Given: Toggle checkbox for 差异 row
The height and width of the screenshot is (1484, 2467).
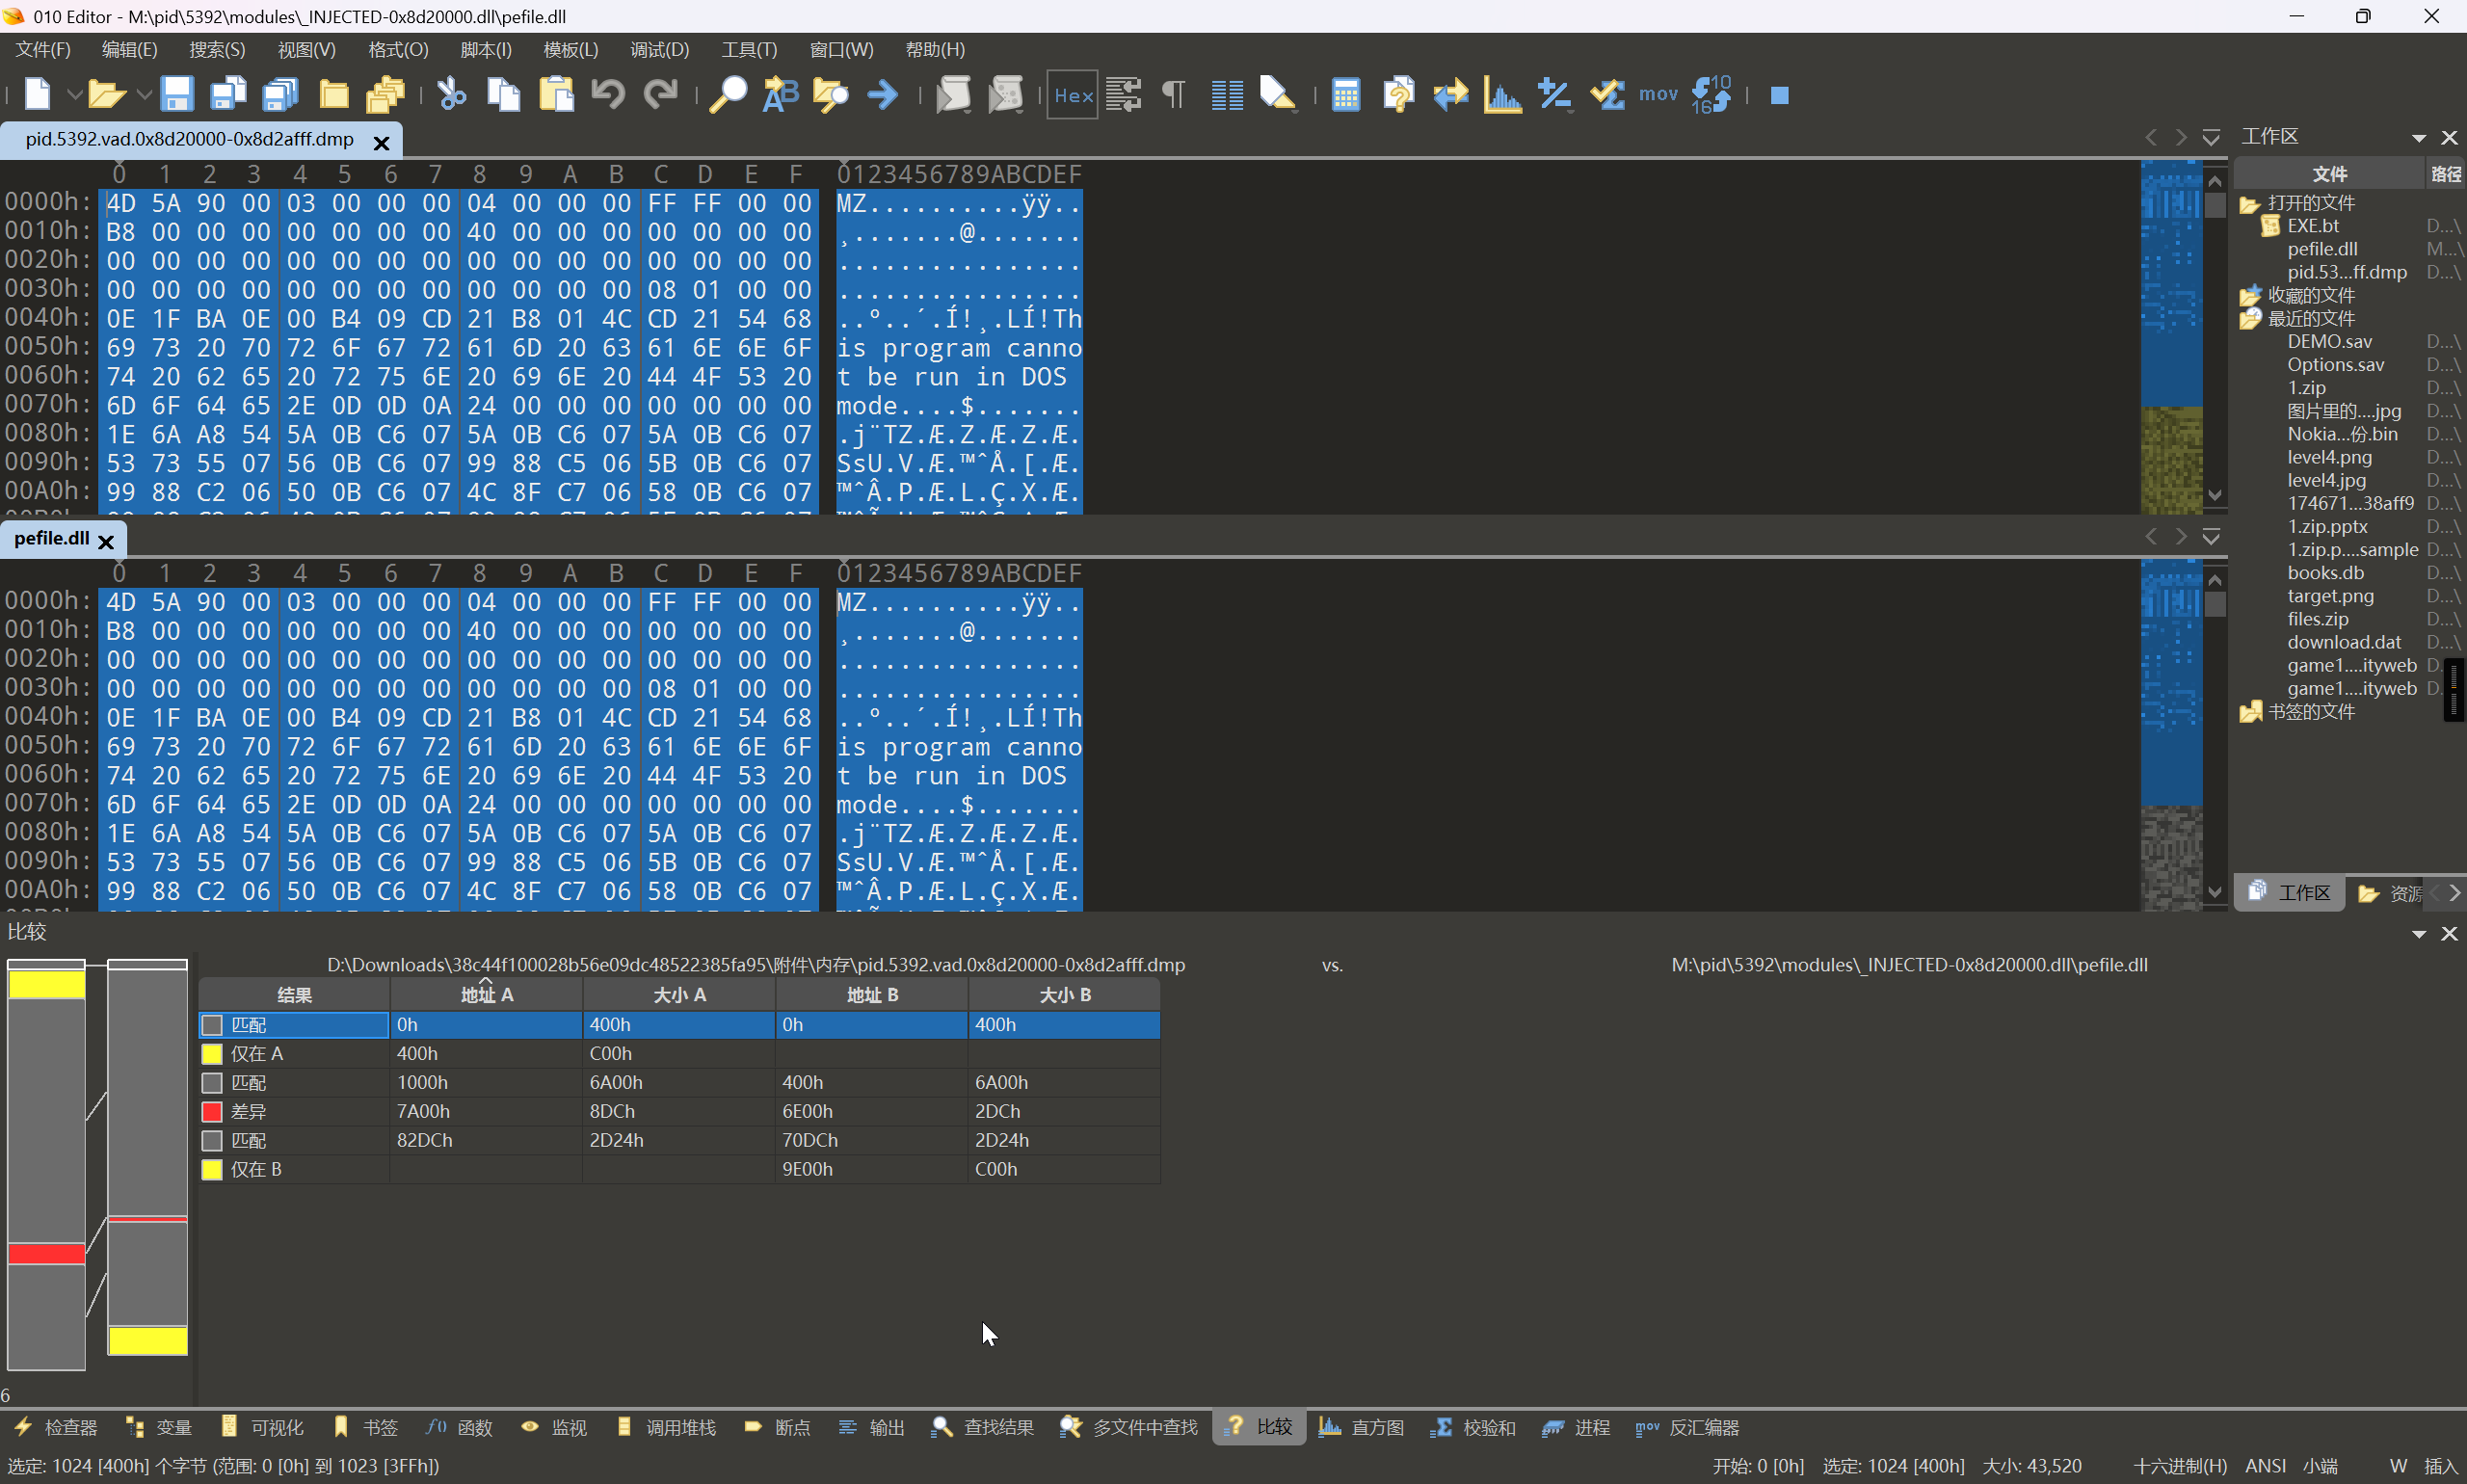Looking at the screenshot, I should coord(212,1112).
